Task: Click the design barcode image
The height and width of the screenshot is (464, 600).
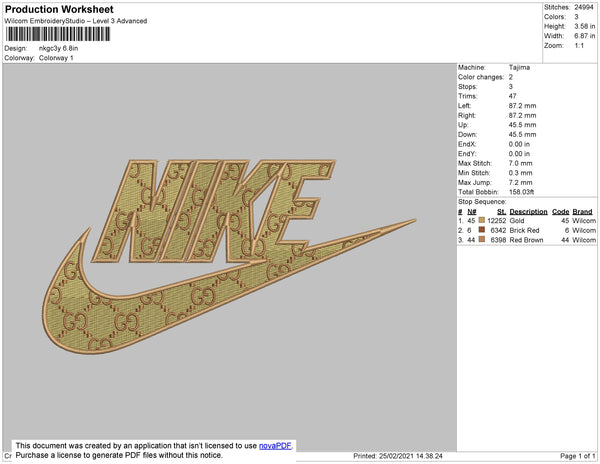Action: [x=58, y=34]
